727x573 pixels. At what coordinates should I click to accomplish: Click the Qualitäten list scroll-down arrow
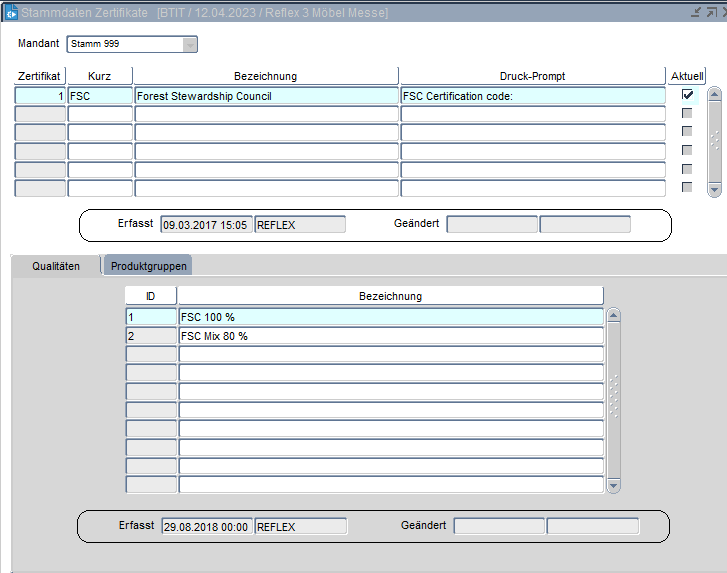pyautogui.click(x=614, y=485)
